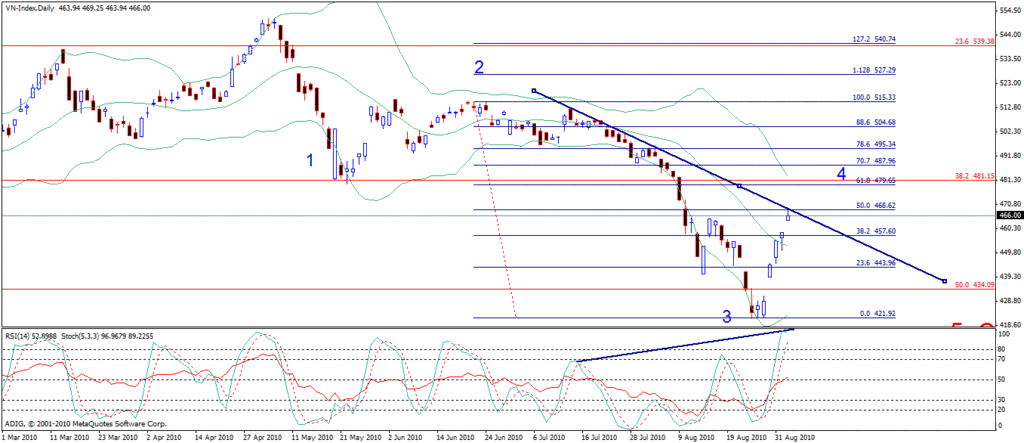The height and width of the screenshot is (443, 1024).
Task: Click the 100.0 515.33 Fibonacci level
Action: pos(873,98)
